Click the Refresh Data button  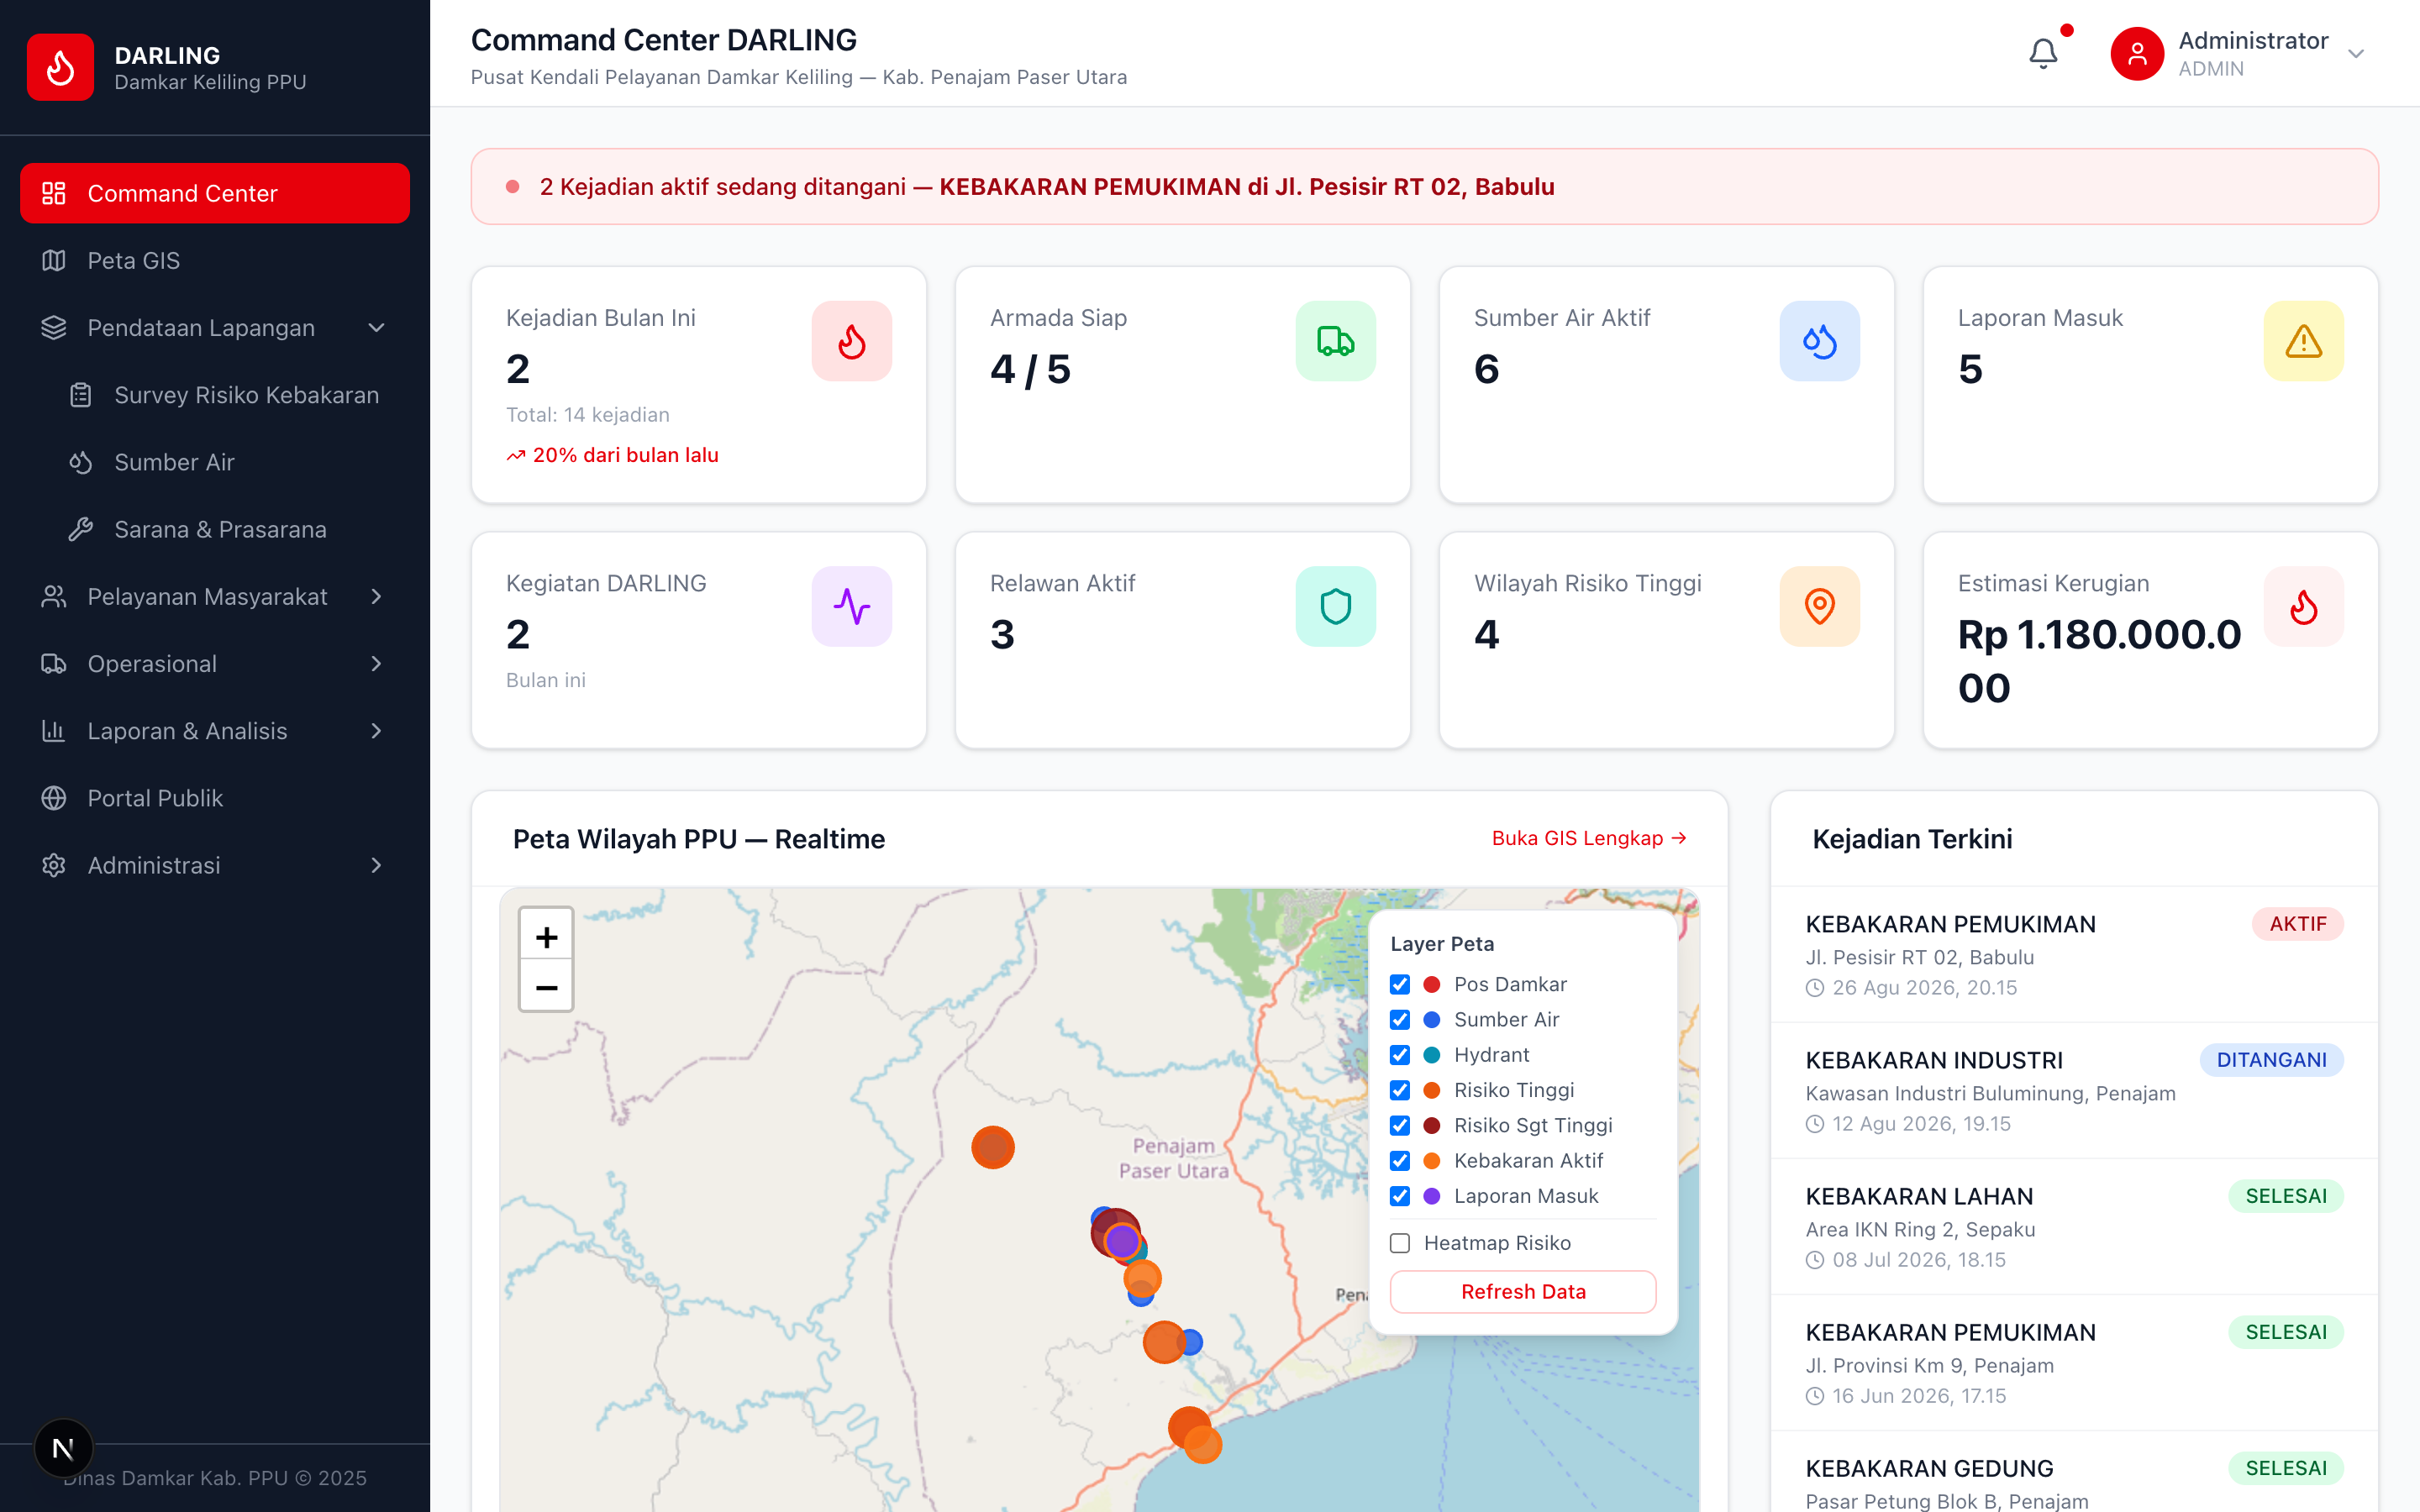[x=1523, y=1291]
